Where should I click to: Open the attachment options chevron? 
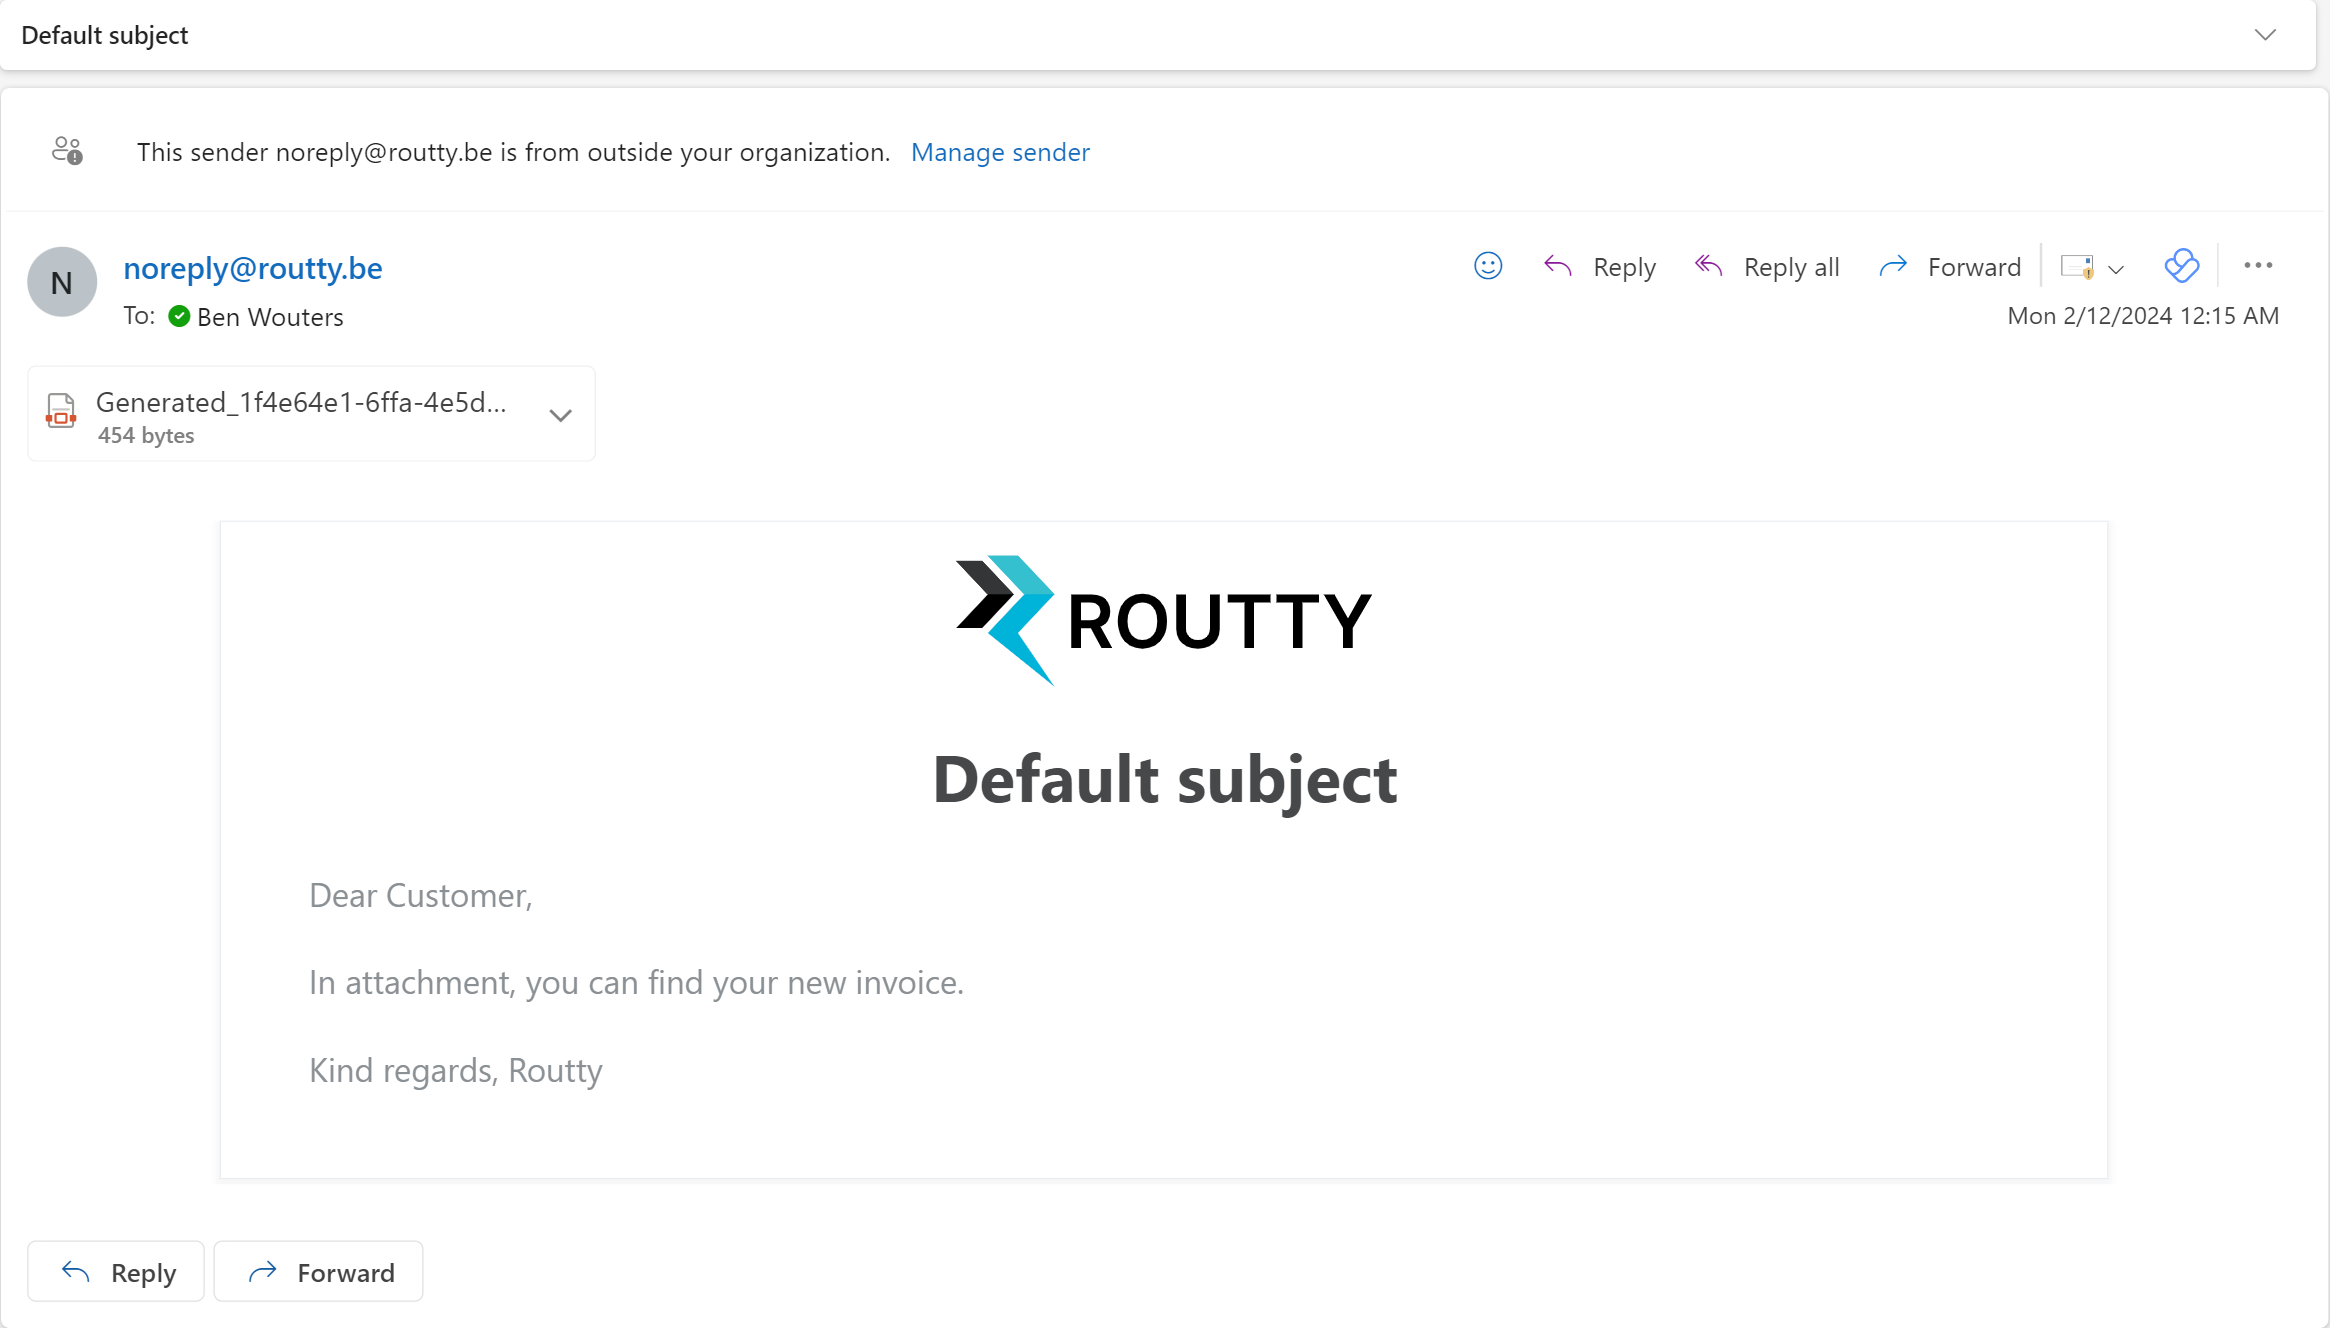tap(561, 415)
